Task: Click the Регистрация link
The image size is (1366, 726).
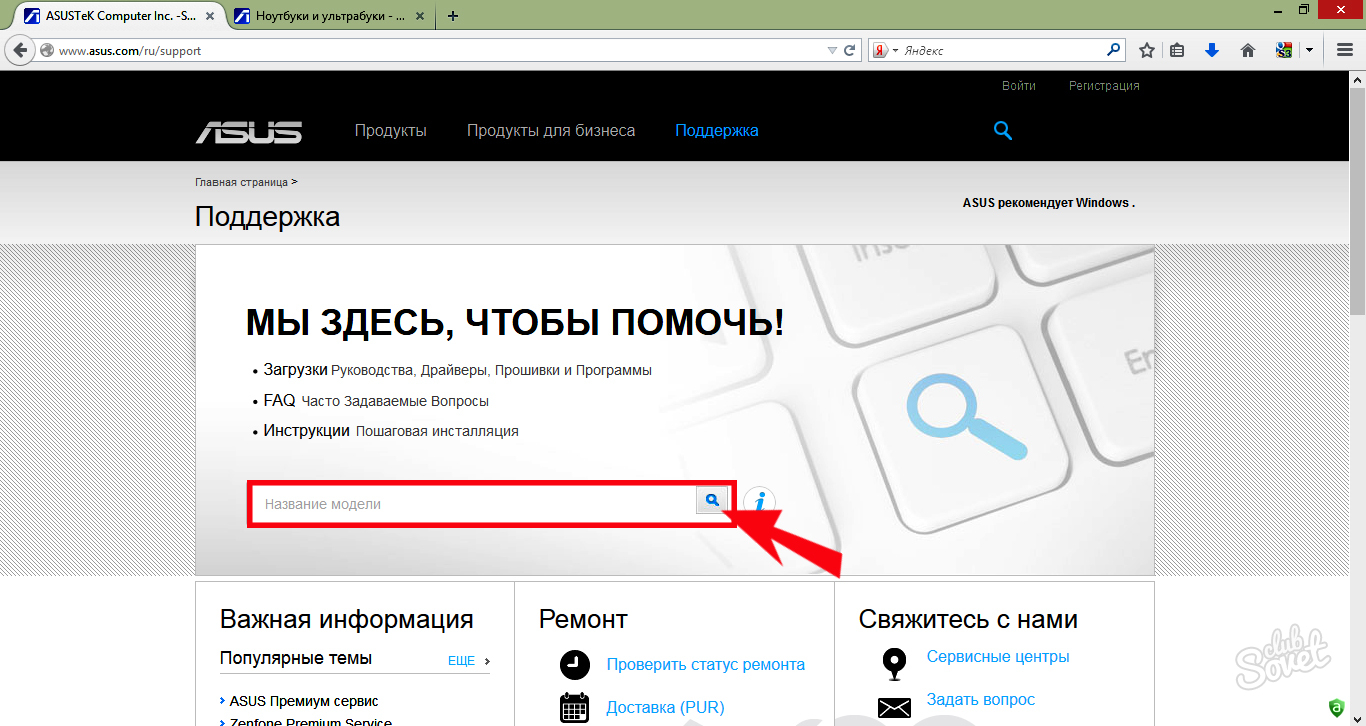Action: (1104, 86)
